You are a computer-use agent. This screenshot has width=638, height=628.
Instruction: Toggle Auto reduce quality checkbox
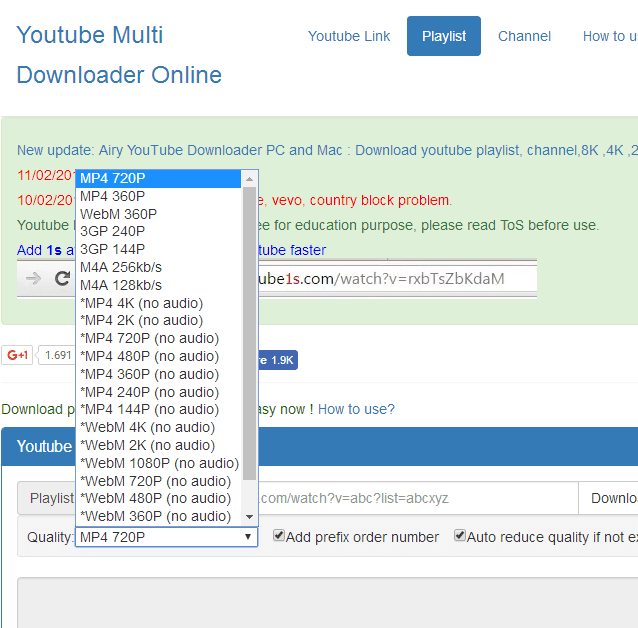460,536
